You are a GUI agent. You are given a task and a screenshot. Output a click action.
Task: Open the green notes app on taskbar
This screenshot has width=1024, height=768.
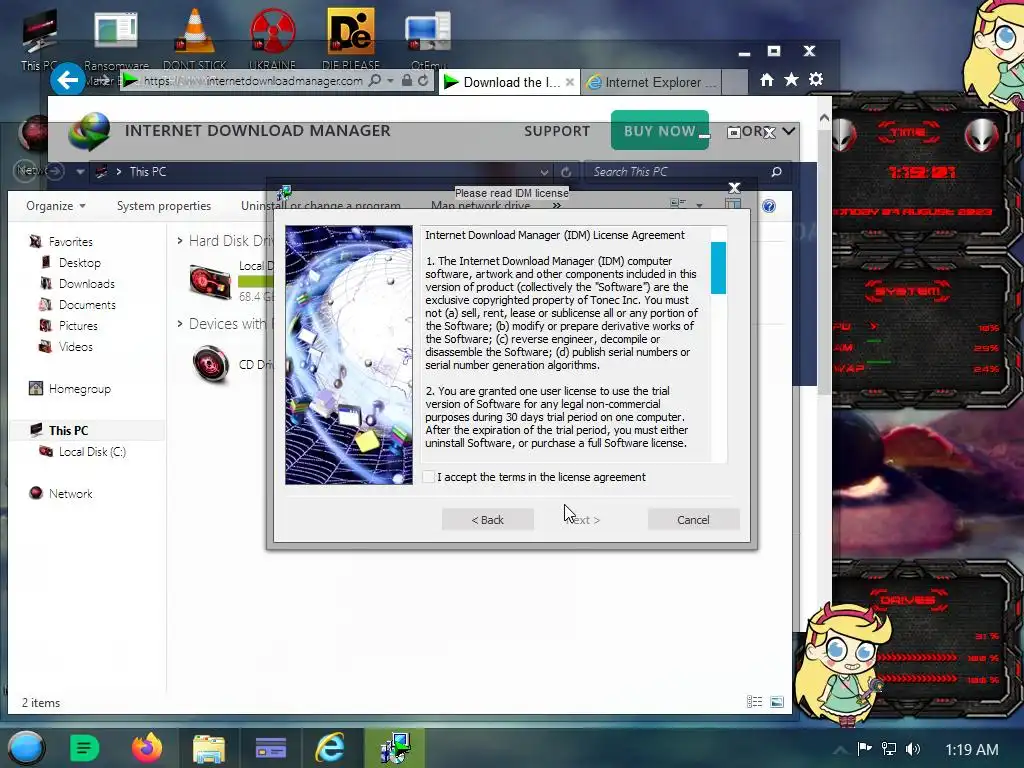point(84,748)
